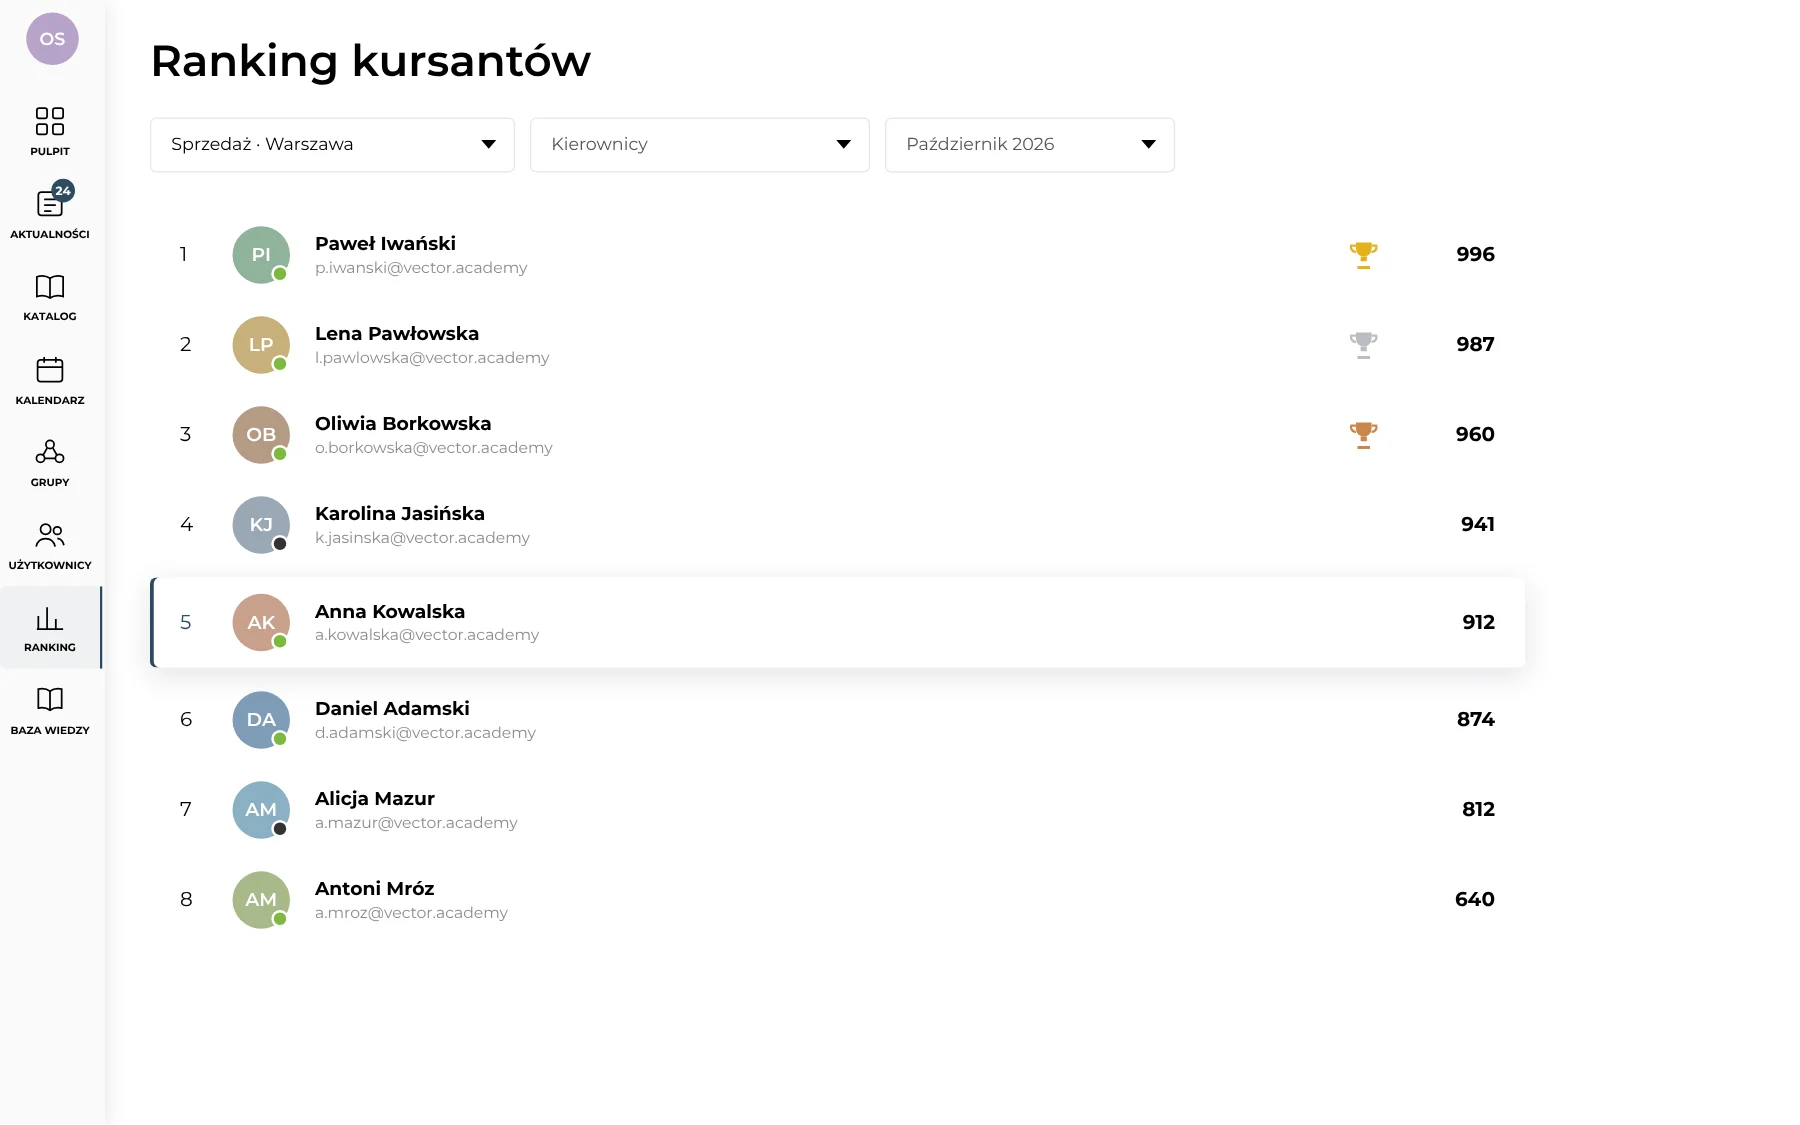The width and height of the screenshot is (1800, 1125).
Task: Click the score 912
Action: pos(1478,622)
